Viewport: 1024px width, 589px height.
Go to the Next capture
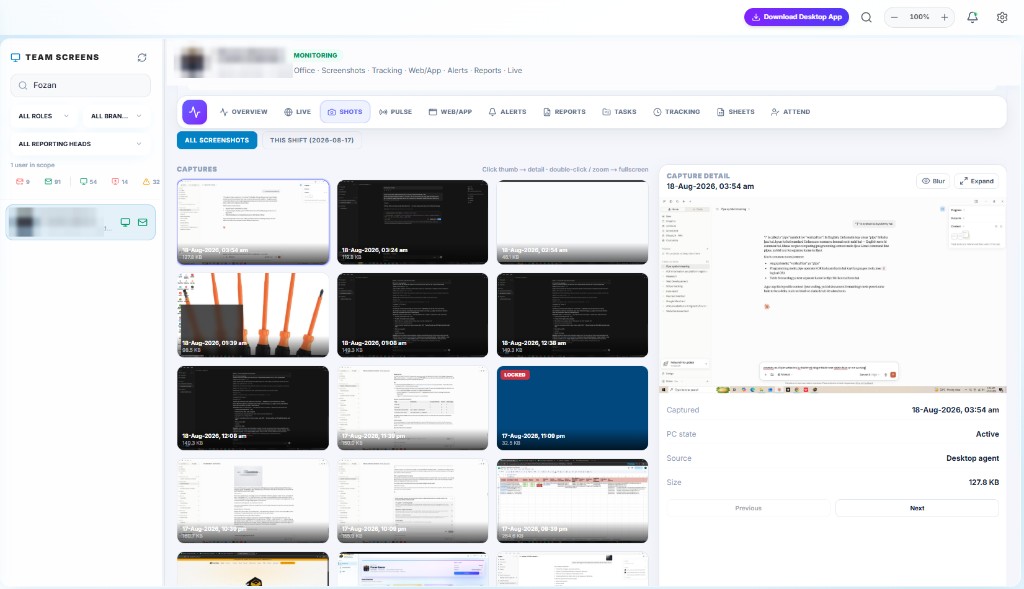(x=917, y=508)
